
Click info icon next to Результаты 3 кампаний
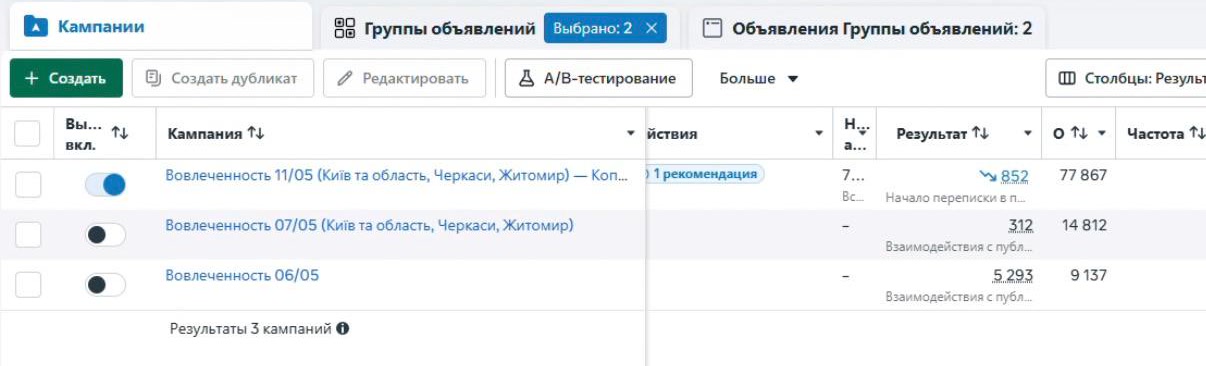(x=343, y=328)
